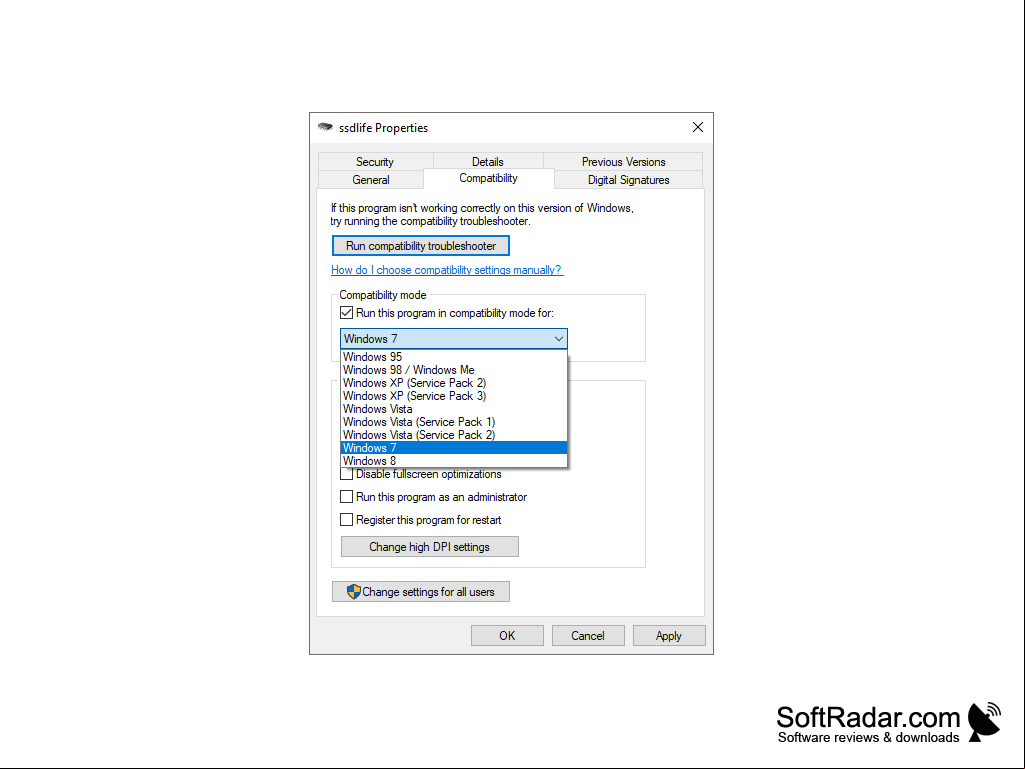Run compatibility troubleshooter button

point(421,246)
